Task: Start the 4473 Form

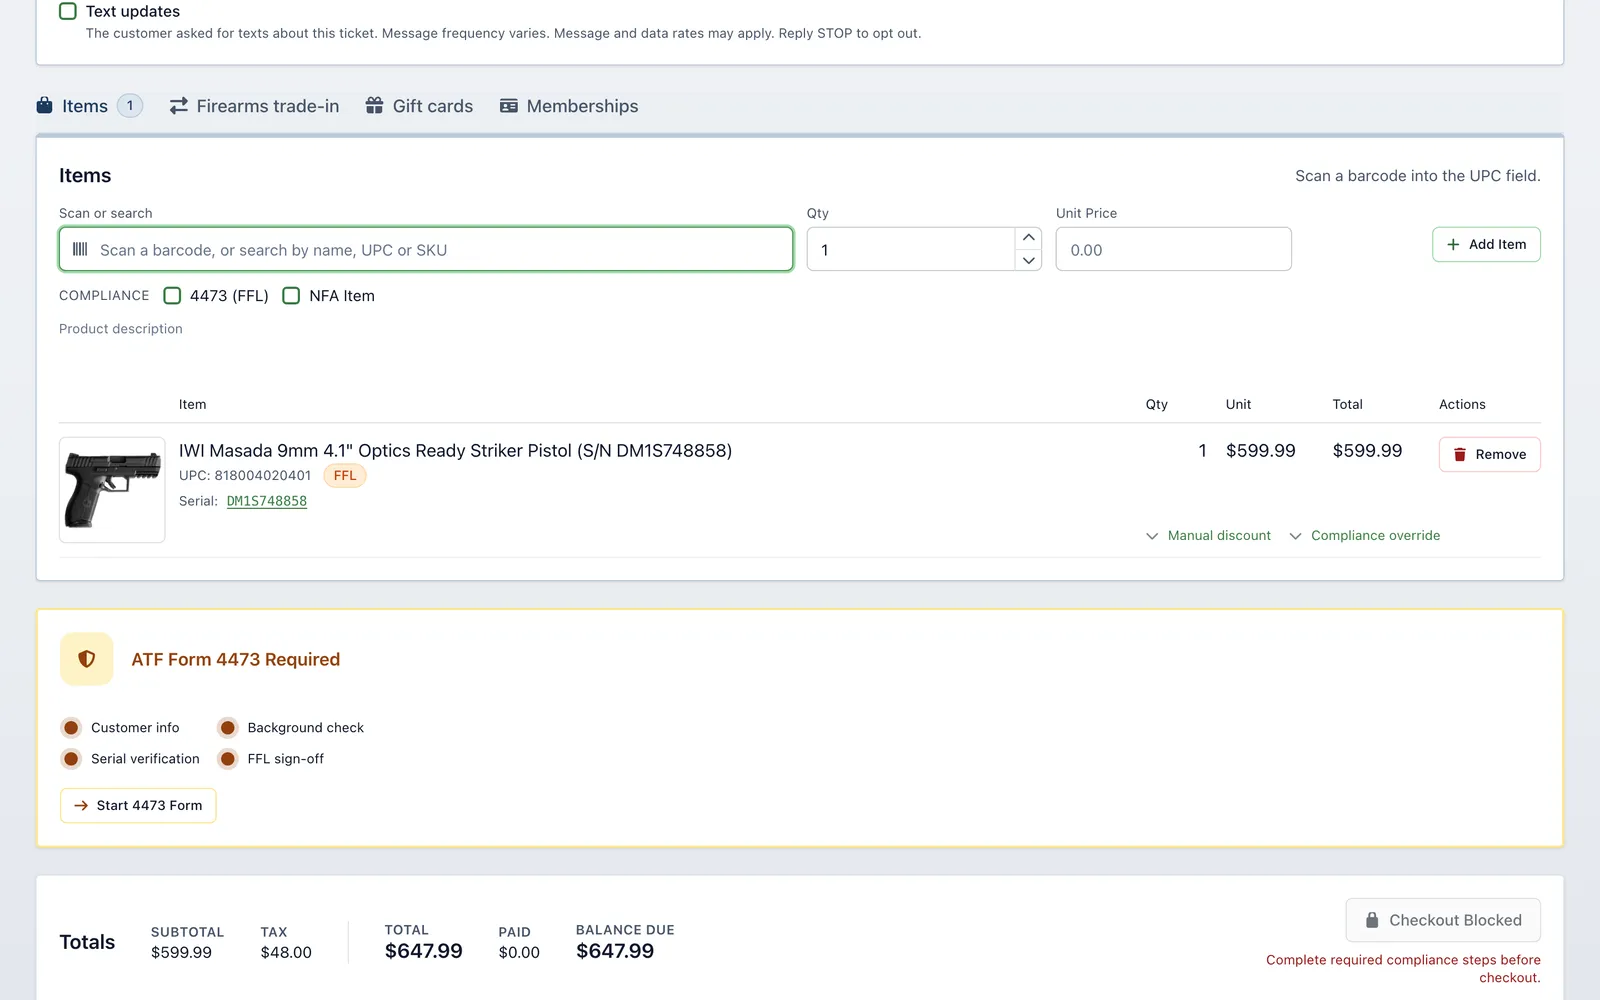Action: point(138,805)
